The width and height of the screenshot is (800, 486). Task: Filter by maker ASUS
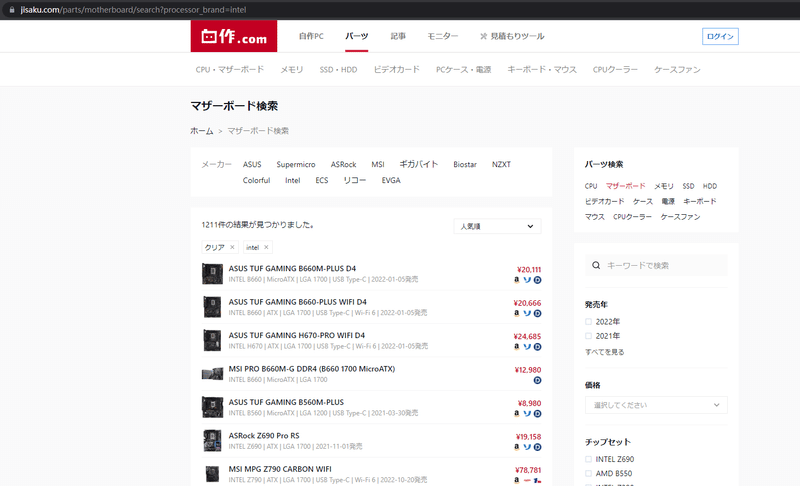click(252, 164)
